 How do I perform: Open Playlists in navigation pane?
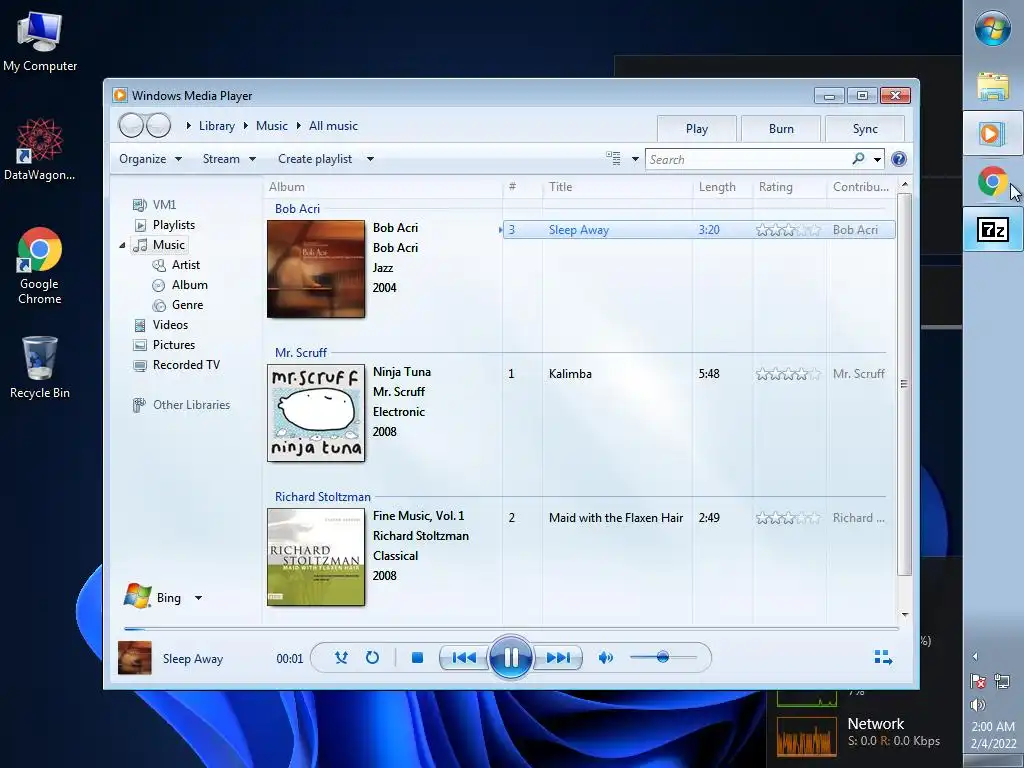pos(164,225)
